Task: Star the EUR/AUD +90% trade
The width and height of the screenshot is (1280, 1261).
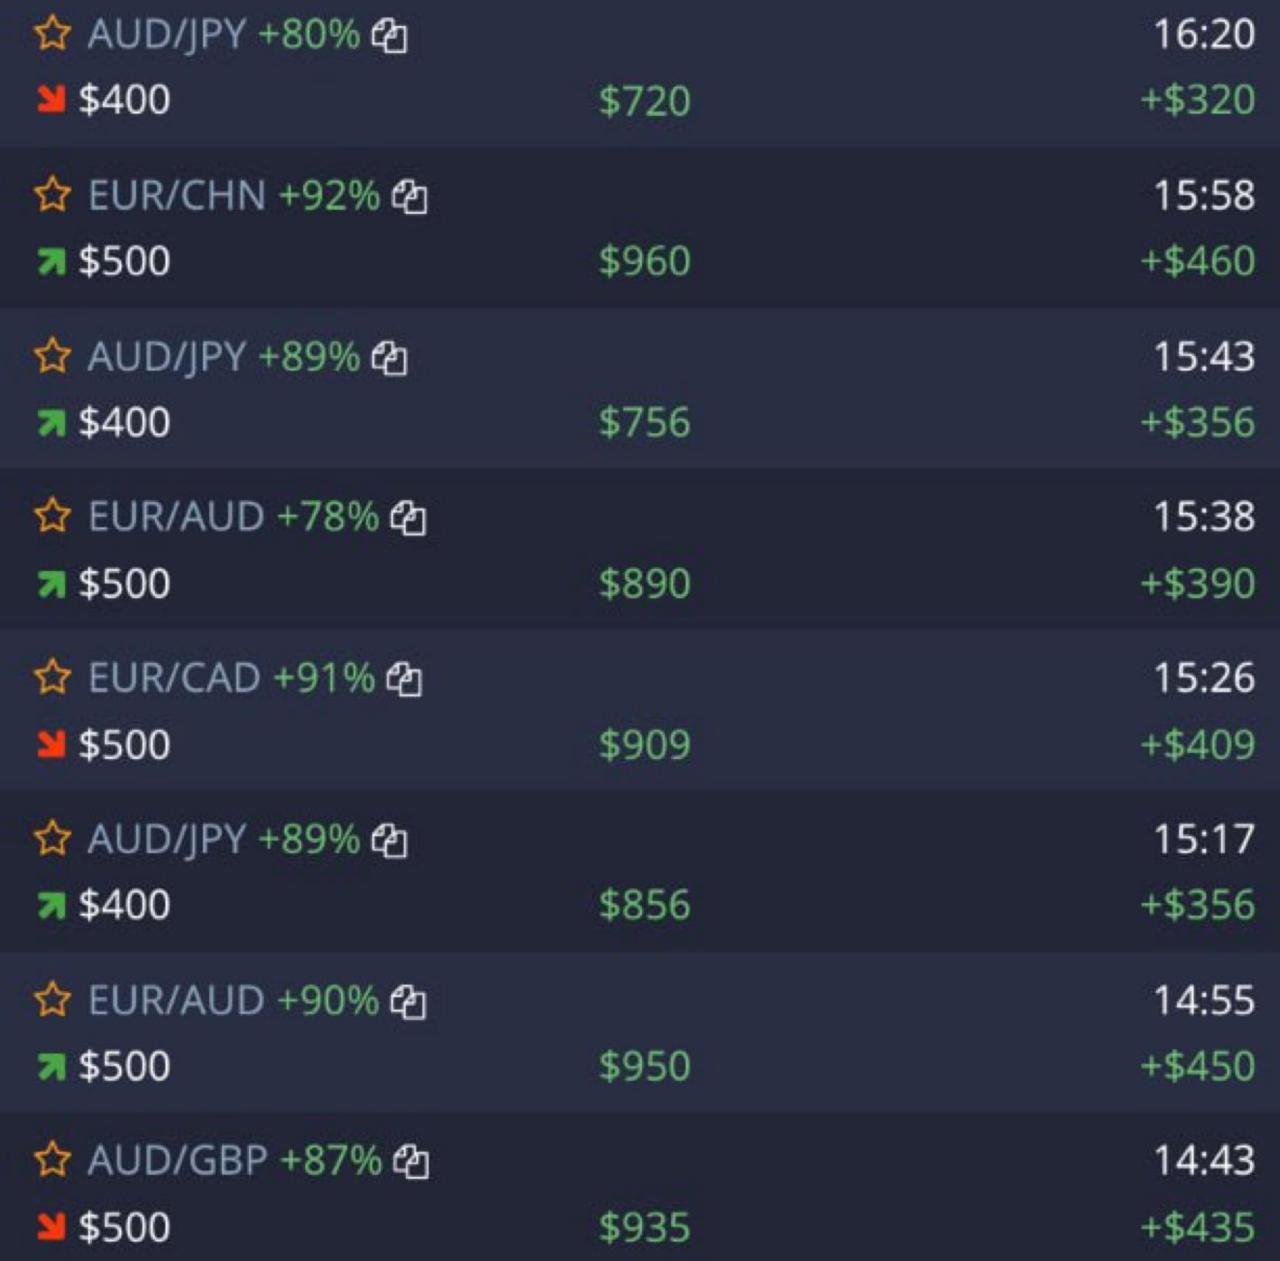Action: pos(52,999)
